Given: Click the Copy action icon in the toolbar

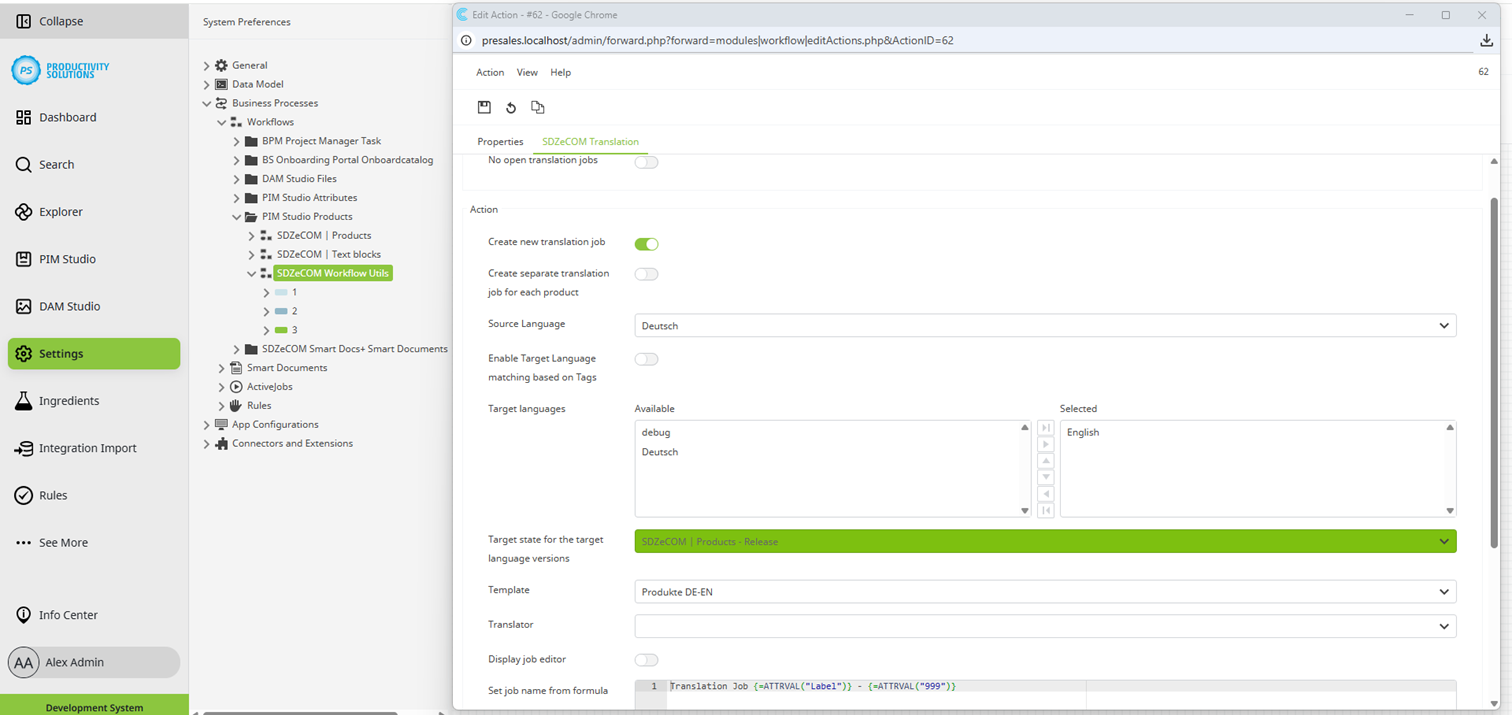Looking at the screenshot, I should (537, 107).
